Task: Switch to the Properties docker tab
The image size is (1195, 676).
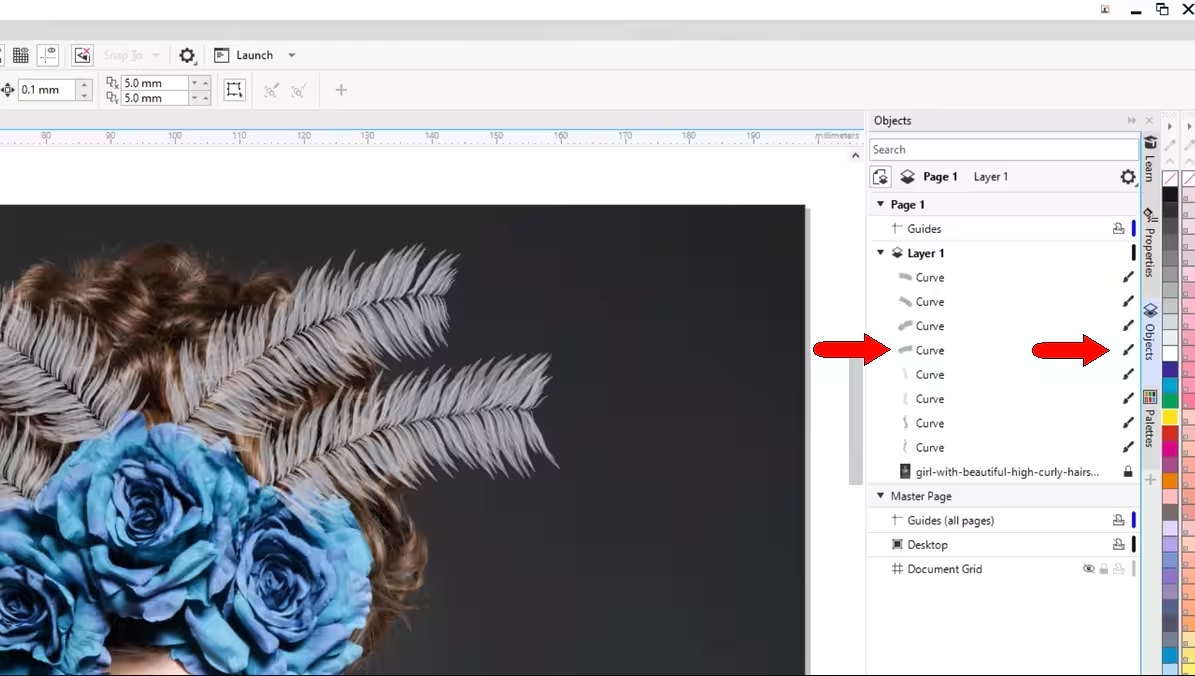Action: (x=1150, y=243)
